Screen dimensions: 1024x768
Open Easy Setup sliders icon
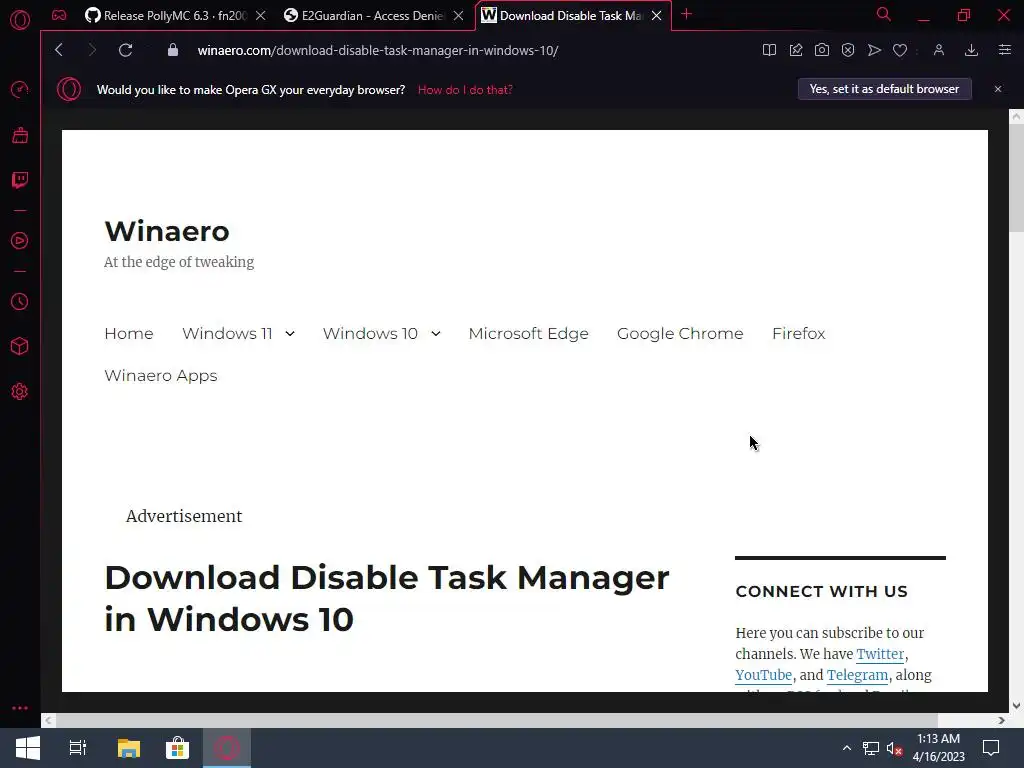(x=1004, y=50)
